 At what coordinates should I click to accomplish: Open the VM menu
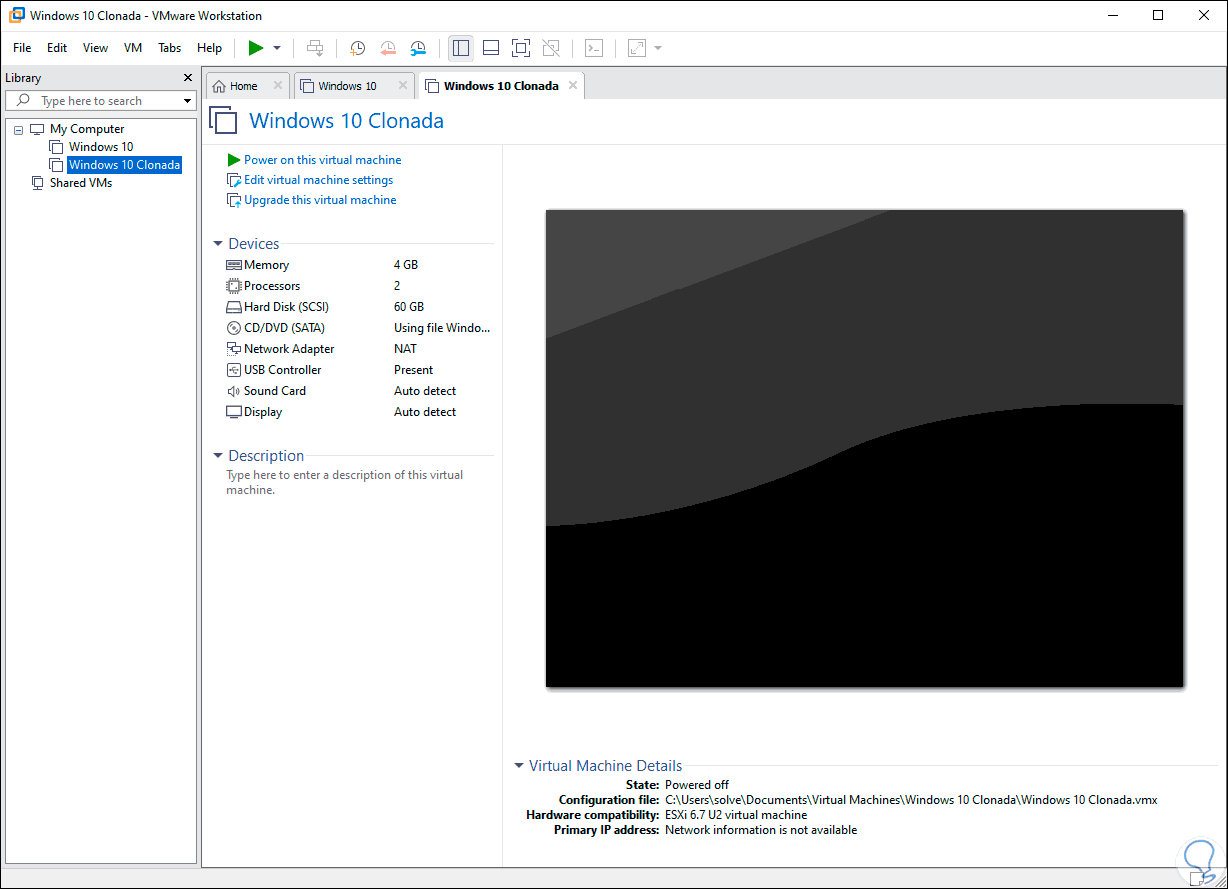pos(133,48)
